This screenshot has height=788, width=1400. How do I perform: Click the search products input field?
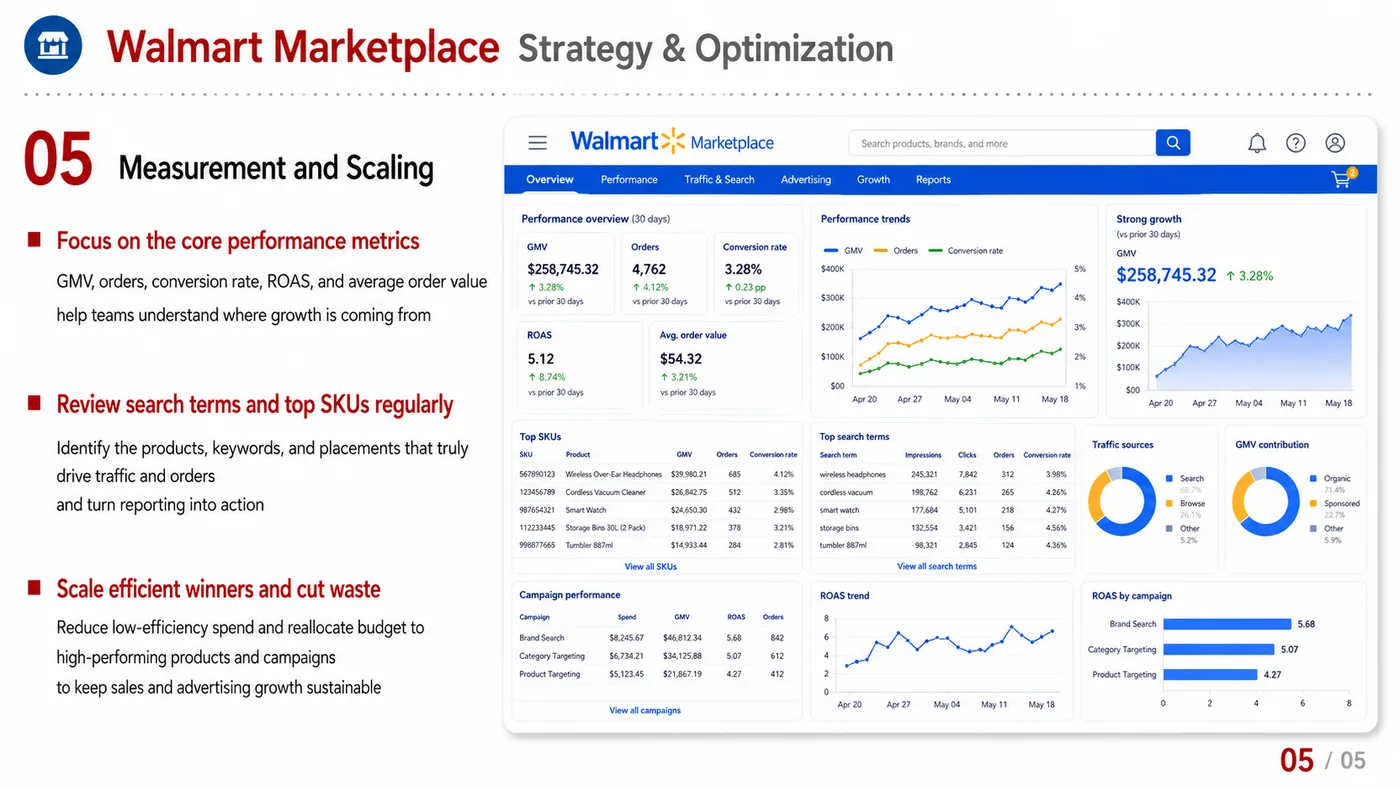(1002, 143)
